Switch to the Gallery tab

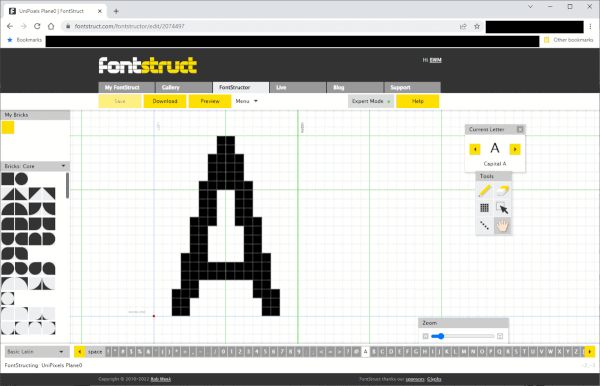[184, 87]
